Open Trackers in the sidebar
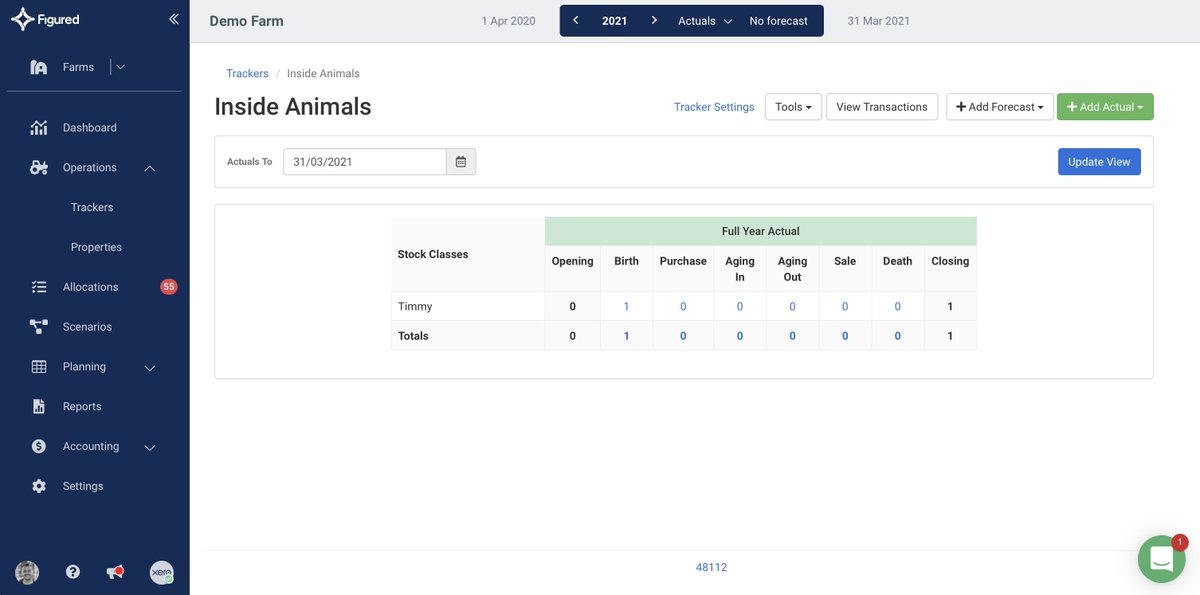 pos(92,207)
